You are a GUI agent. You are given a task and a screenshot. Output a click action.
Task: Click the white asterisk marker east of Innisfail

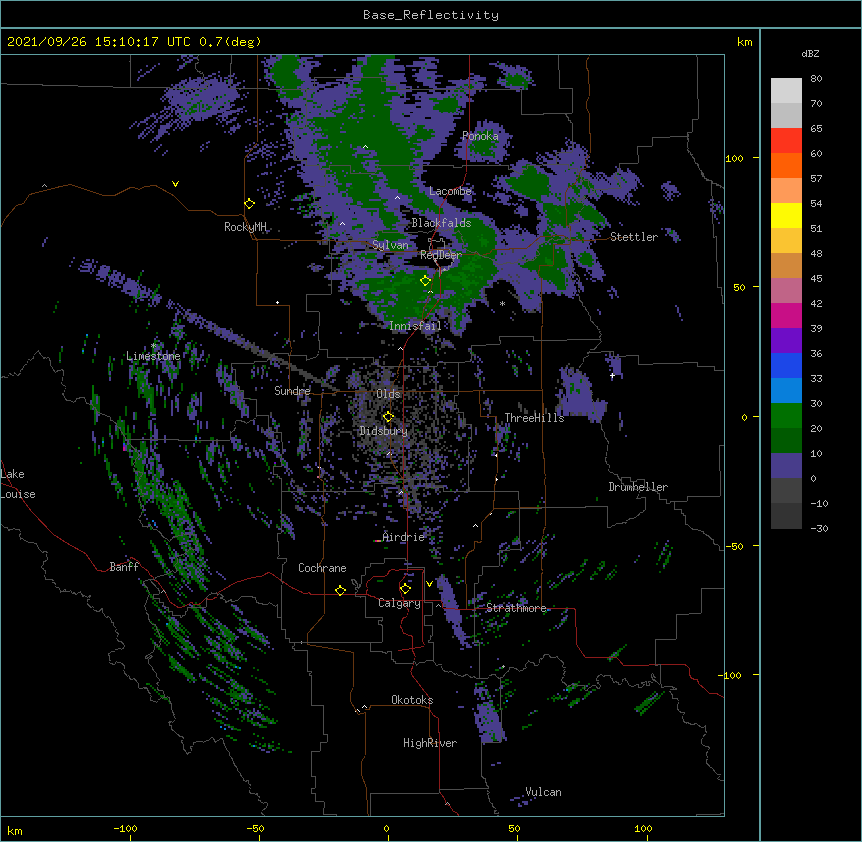tap(502, 304)
